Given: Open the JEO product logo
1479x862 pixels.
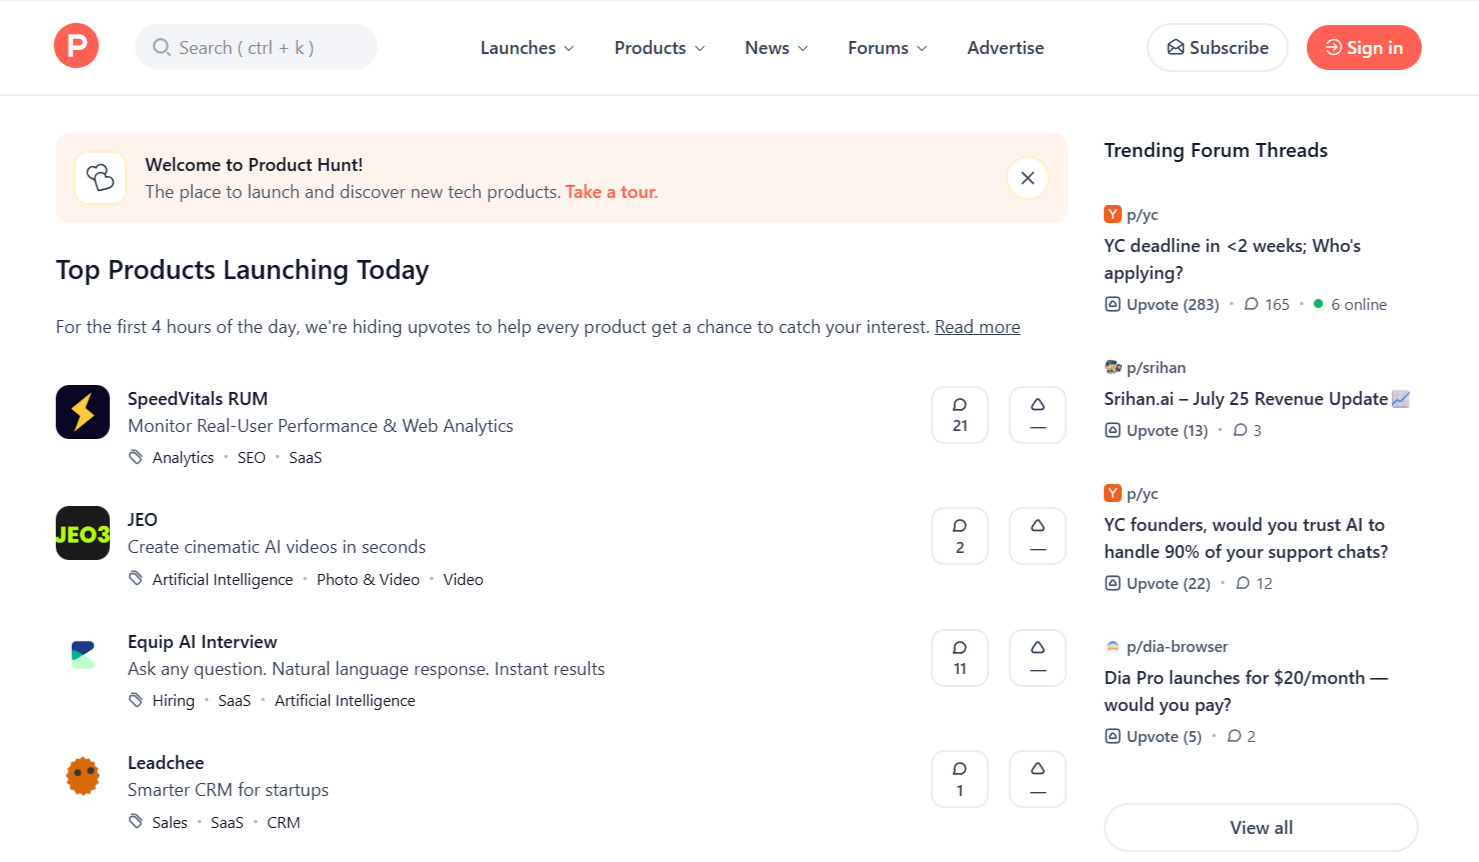Looking at the screenshot, I should click(x=83, y=533).
